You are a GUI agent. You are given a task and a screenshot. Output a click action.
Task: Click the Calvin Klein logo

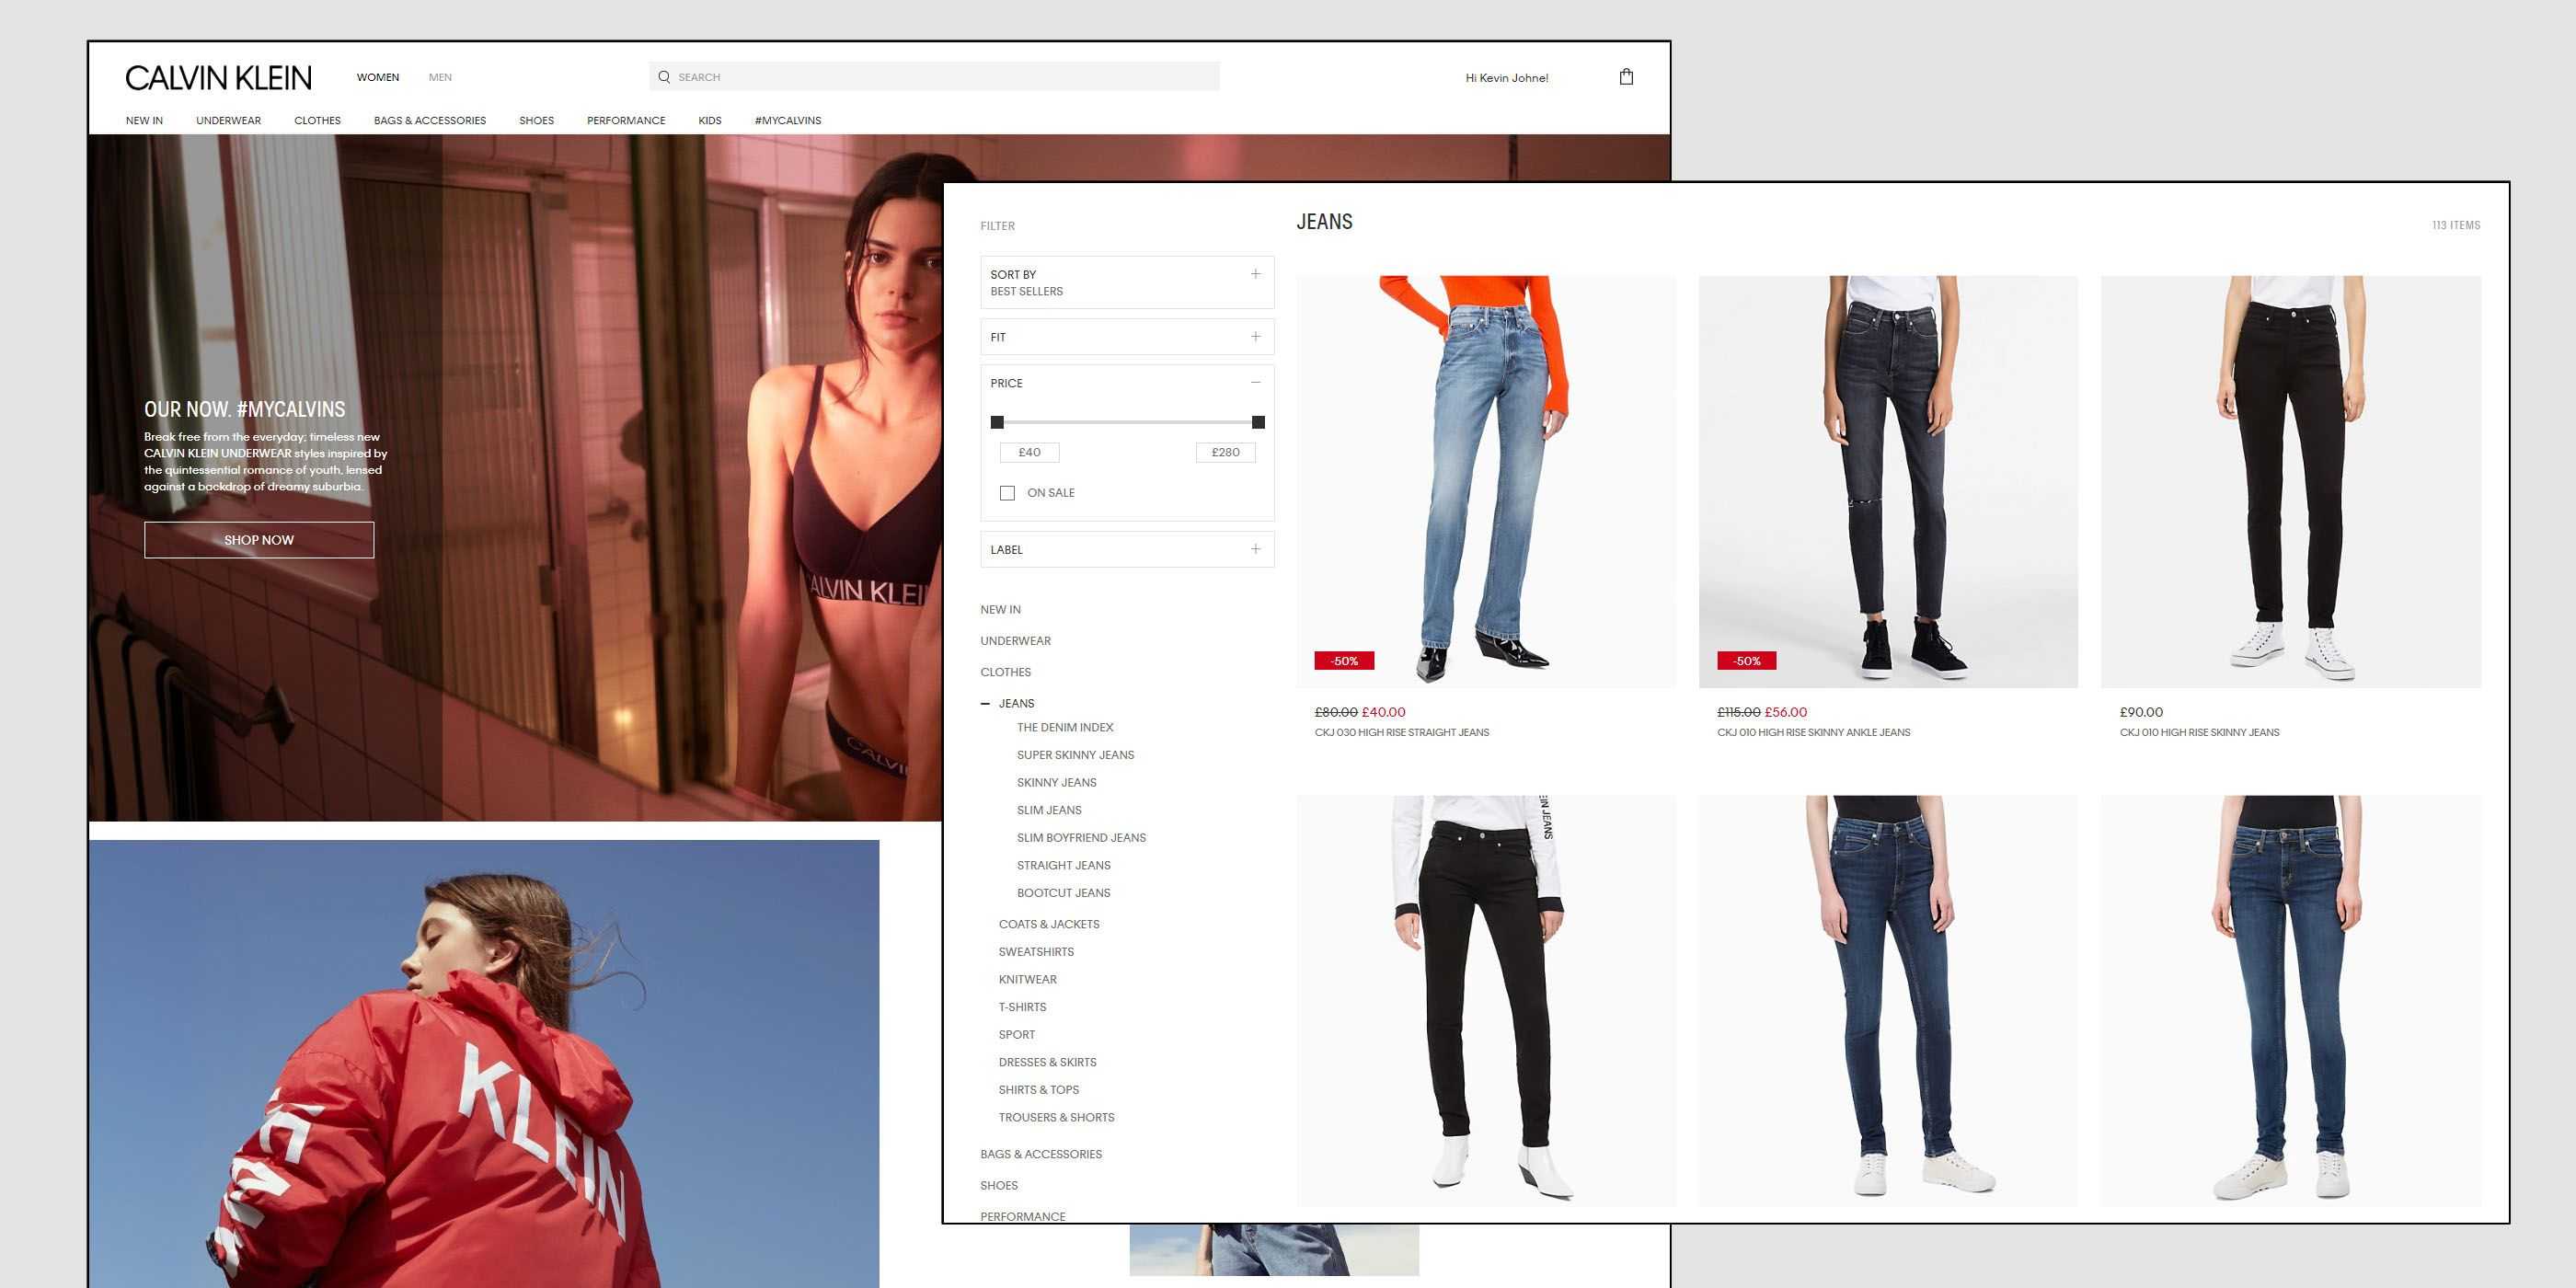(218, 78)
